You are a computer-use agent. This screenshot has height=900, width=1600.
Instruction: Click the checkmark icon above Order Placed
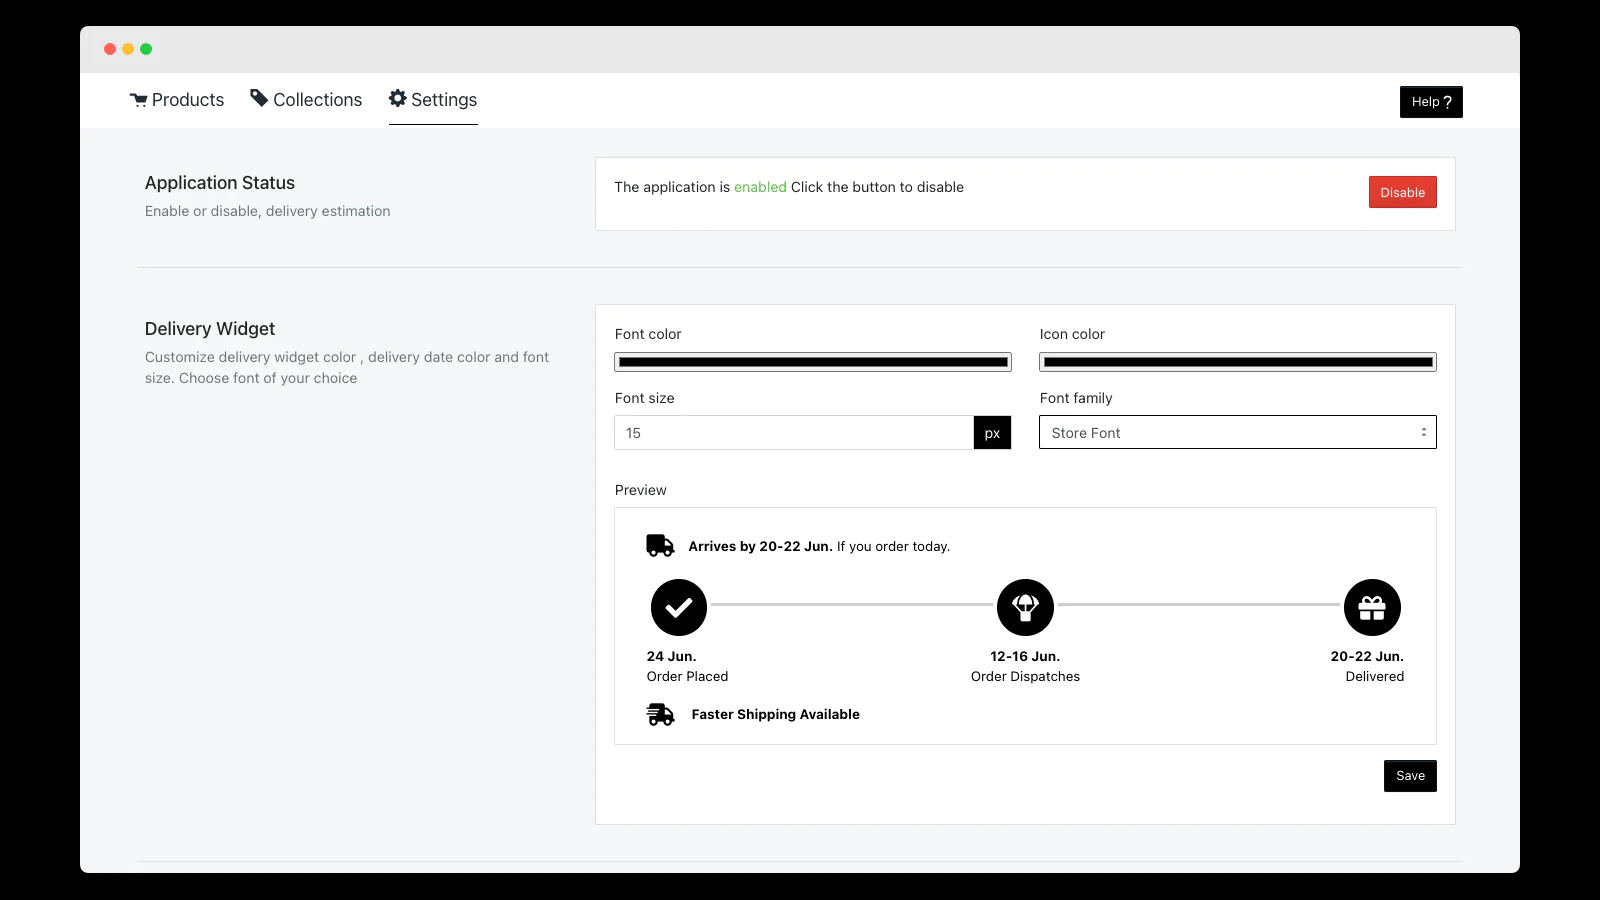(x=679, y=607)
